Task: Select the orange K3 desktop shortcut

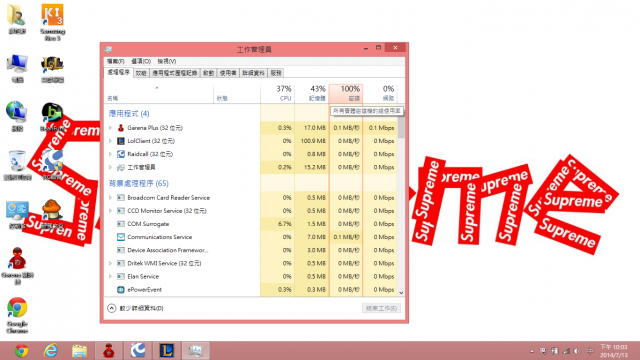Action: pyautogui.click(x=52, y=22)
